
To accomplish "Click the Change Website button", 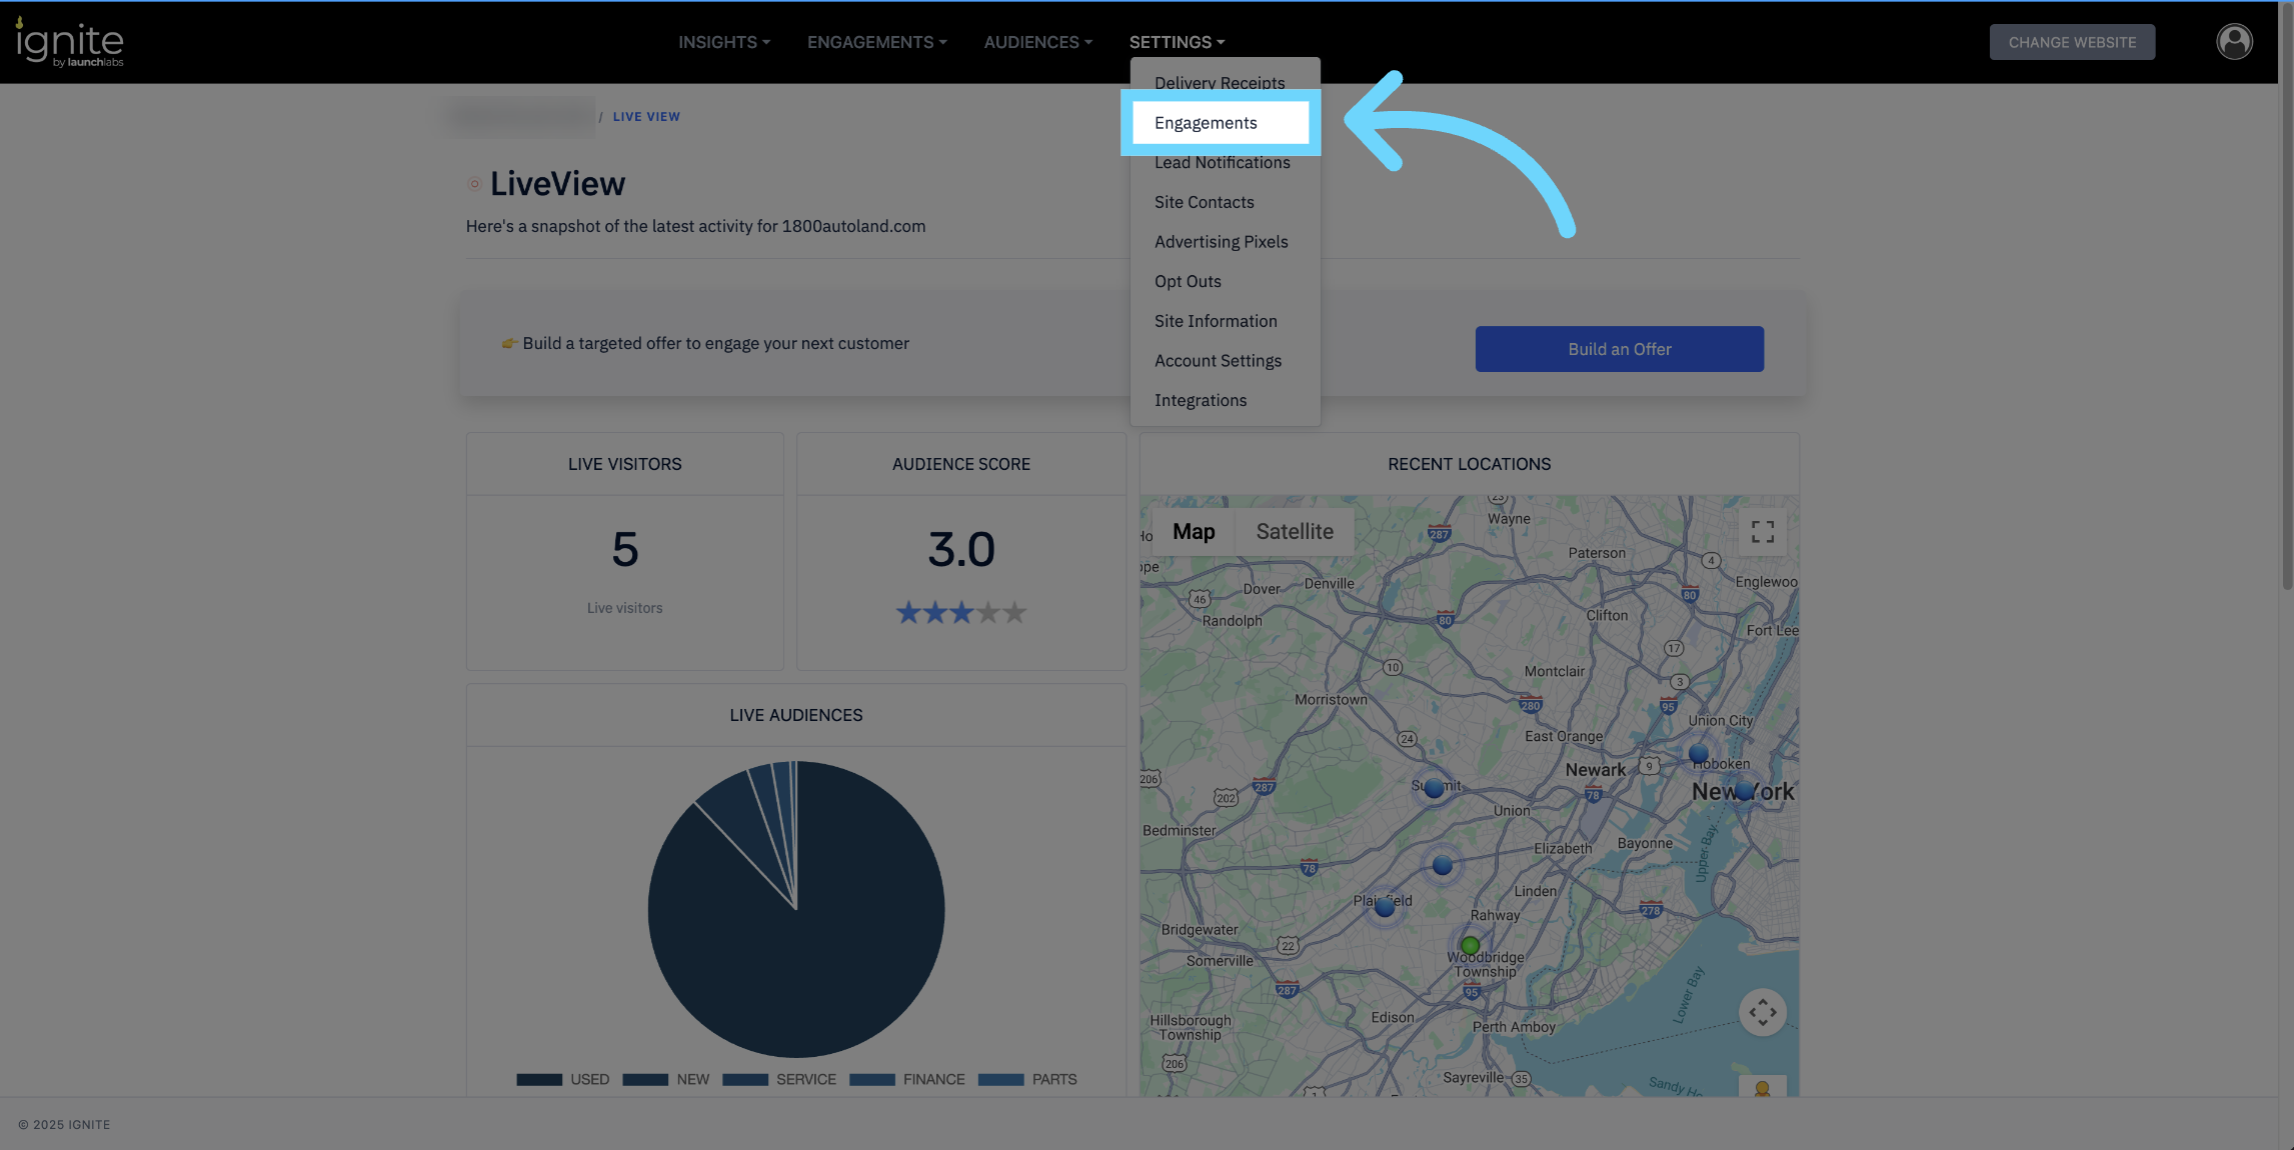I will [x=2071, y=42].
